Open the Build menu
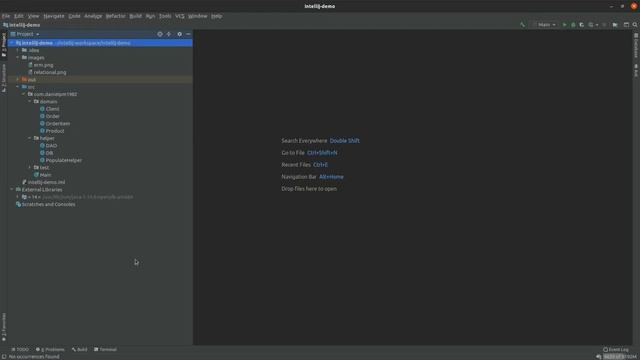Viewport: 640px width, 360px height. point(136,16)
